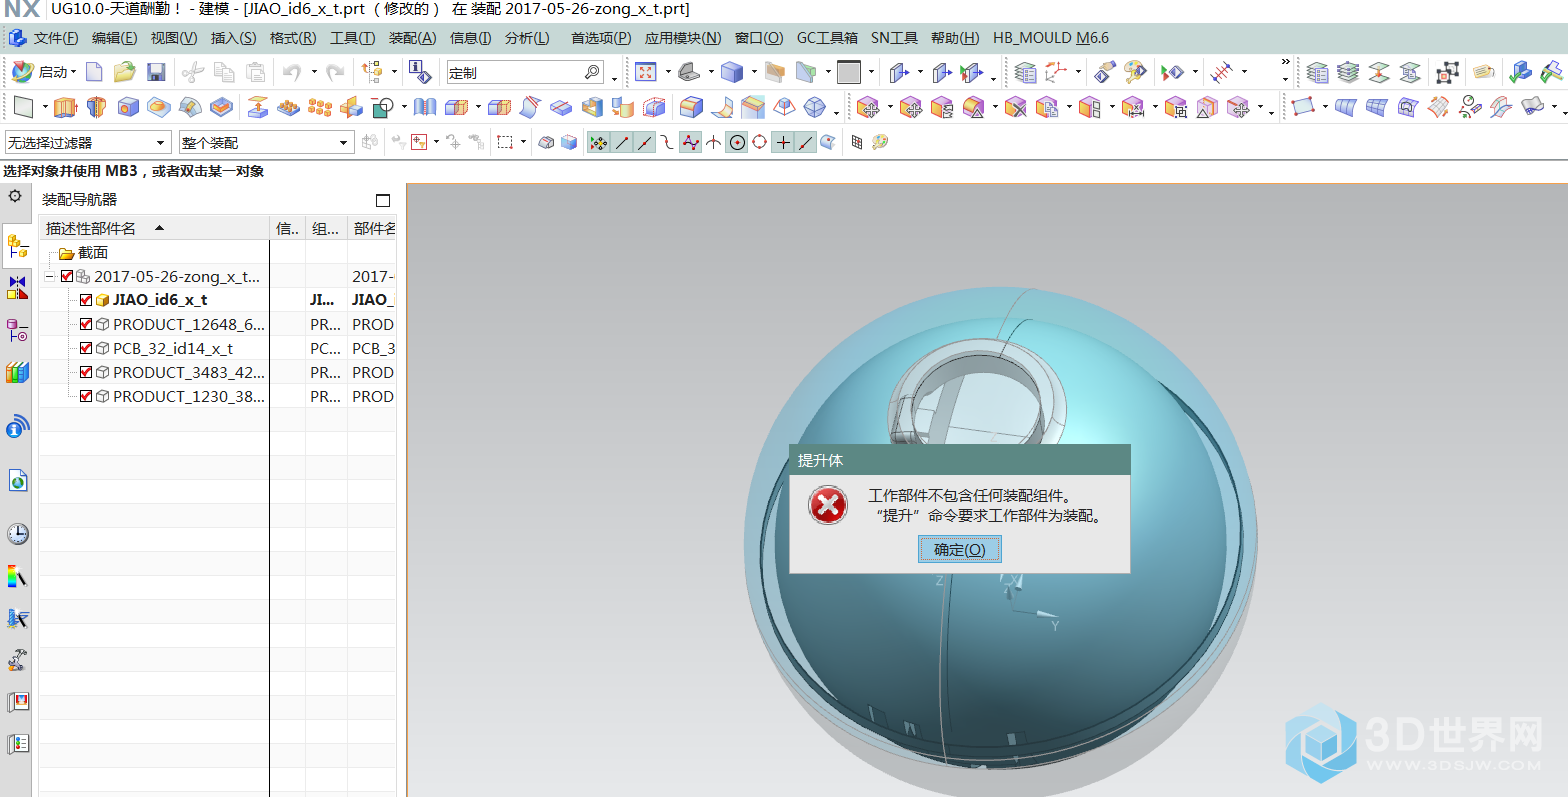This screenshot has height=797, width=1568.
Task: Open the 无选择过滤器 selection filter dropdown
Action: [87, 143]
